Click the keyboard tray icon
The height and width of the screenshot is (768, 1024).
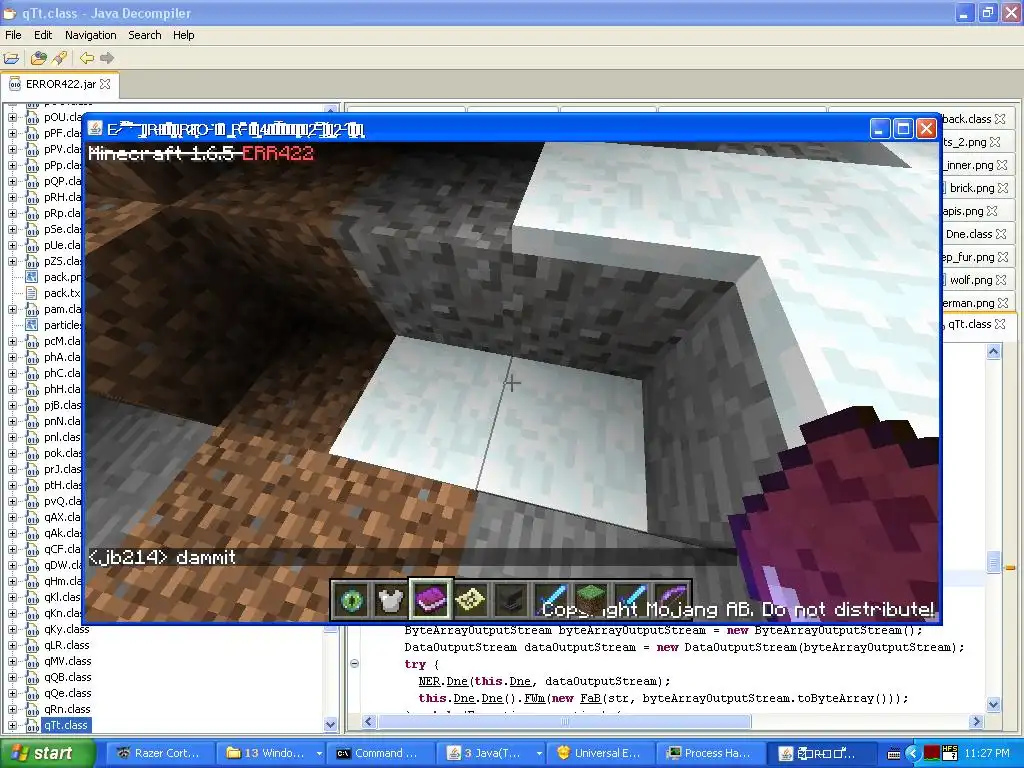[x=895, y=754]
